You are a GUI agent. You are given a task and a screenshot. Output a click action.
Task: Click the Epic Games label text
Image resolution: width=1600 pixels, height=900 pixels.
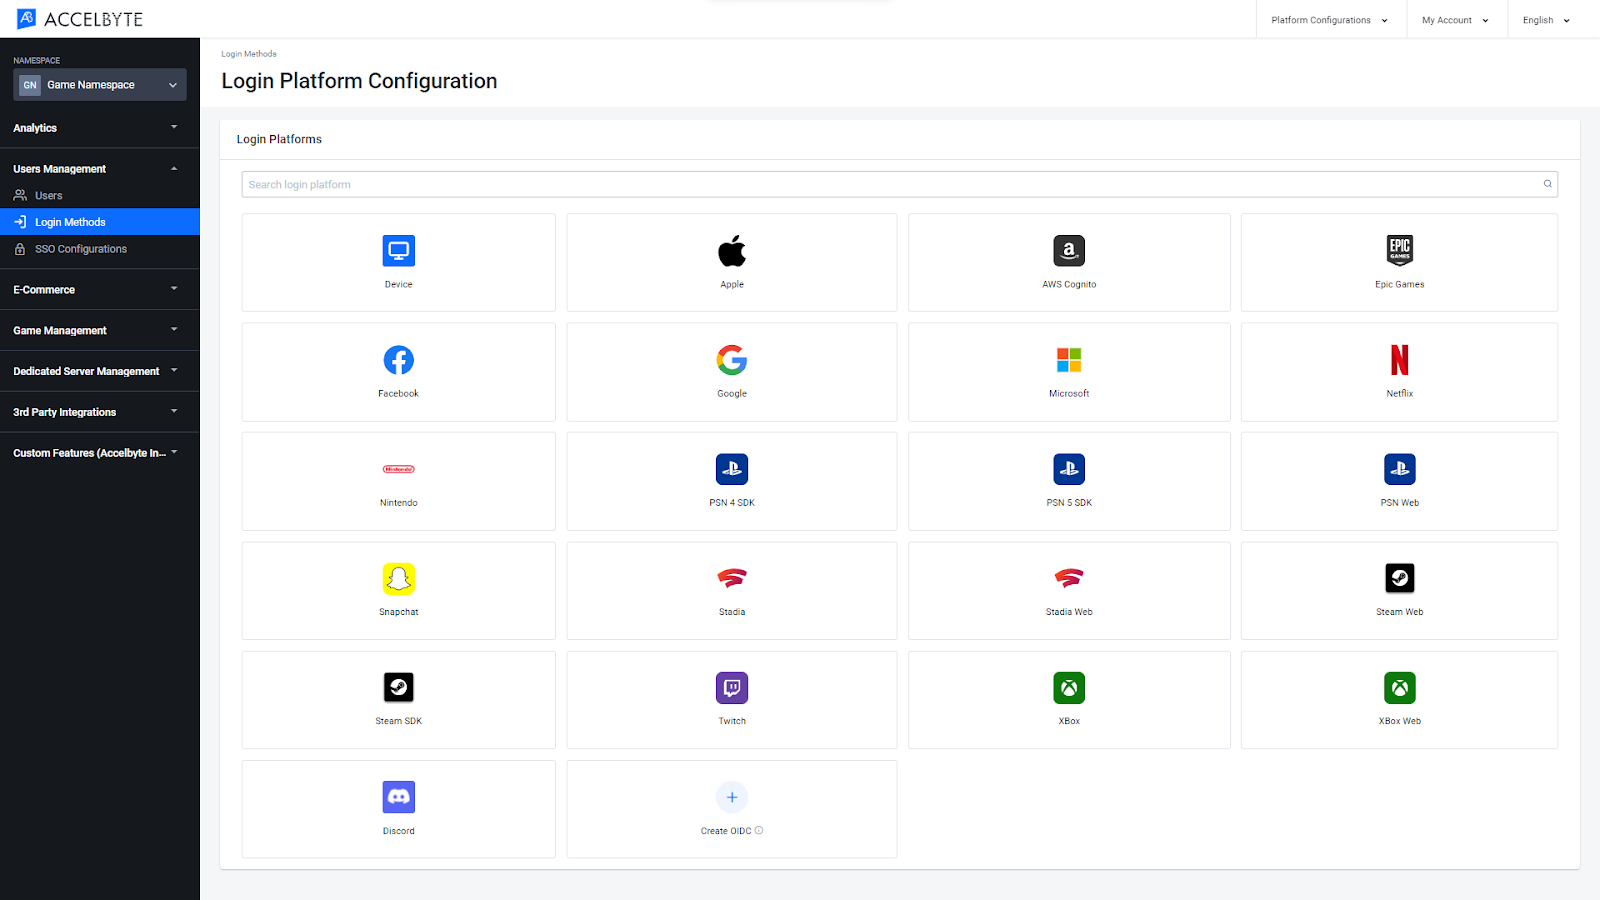point(1399,284)
